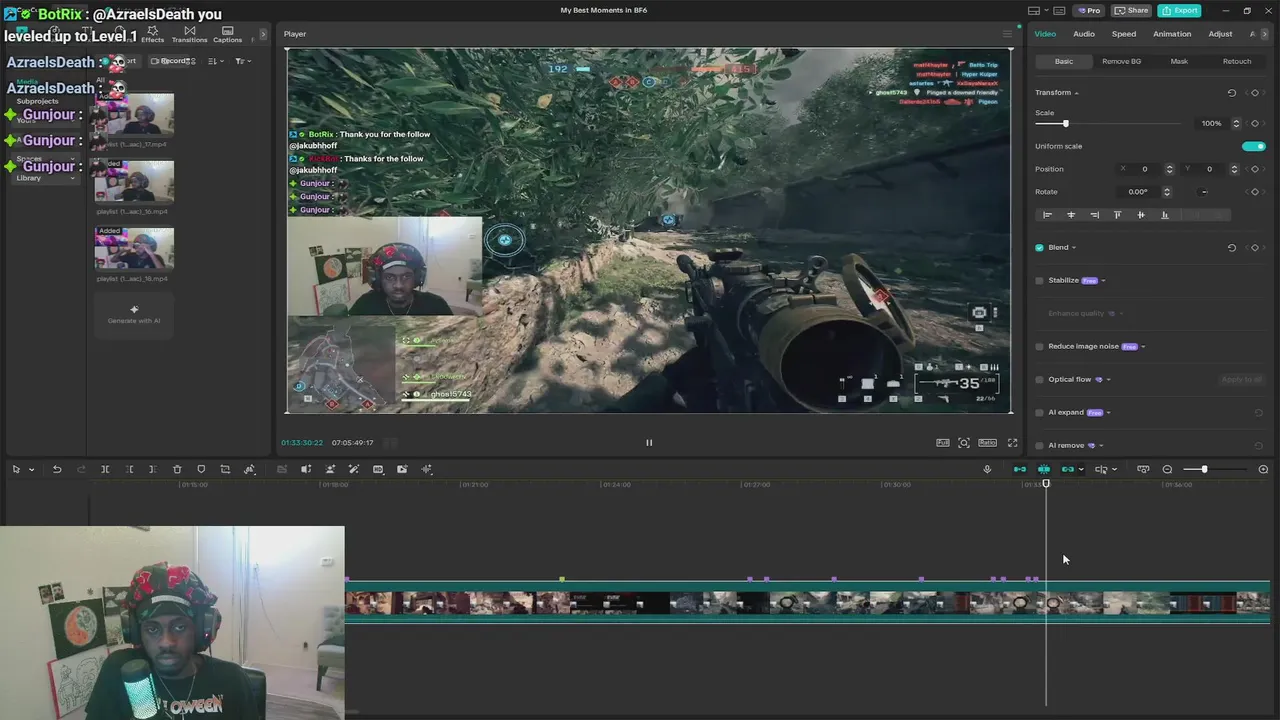The image size is (1280, 720).
Task: Align clip to the top
Action: point(1117,215)
